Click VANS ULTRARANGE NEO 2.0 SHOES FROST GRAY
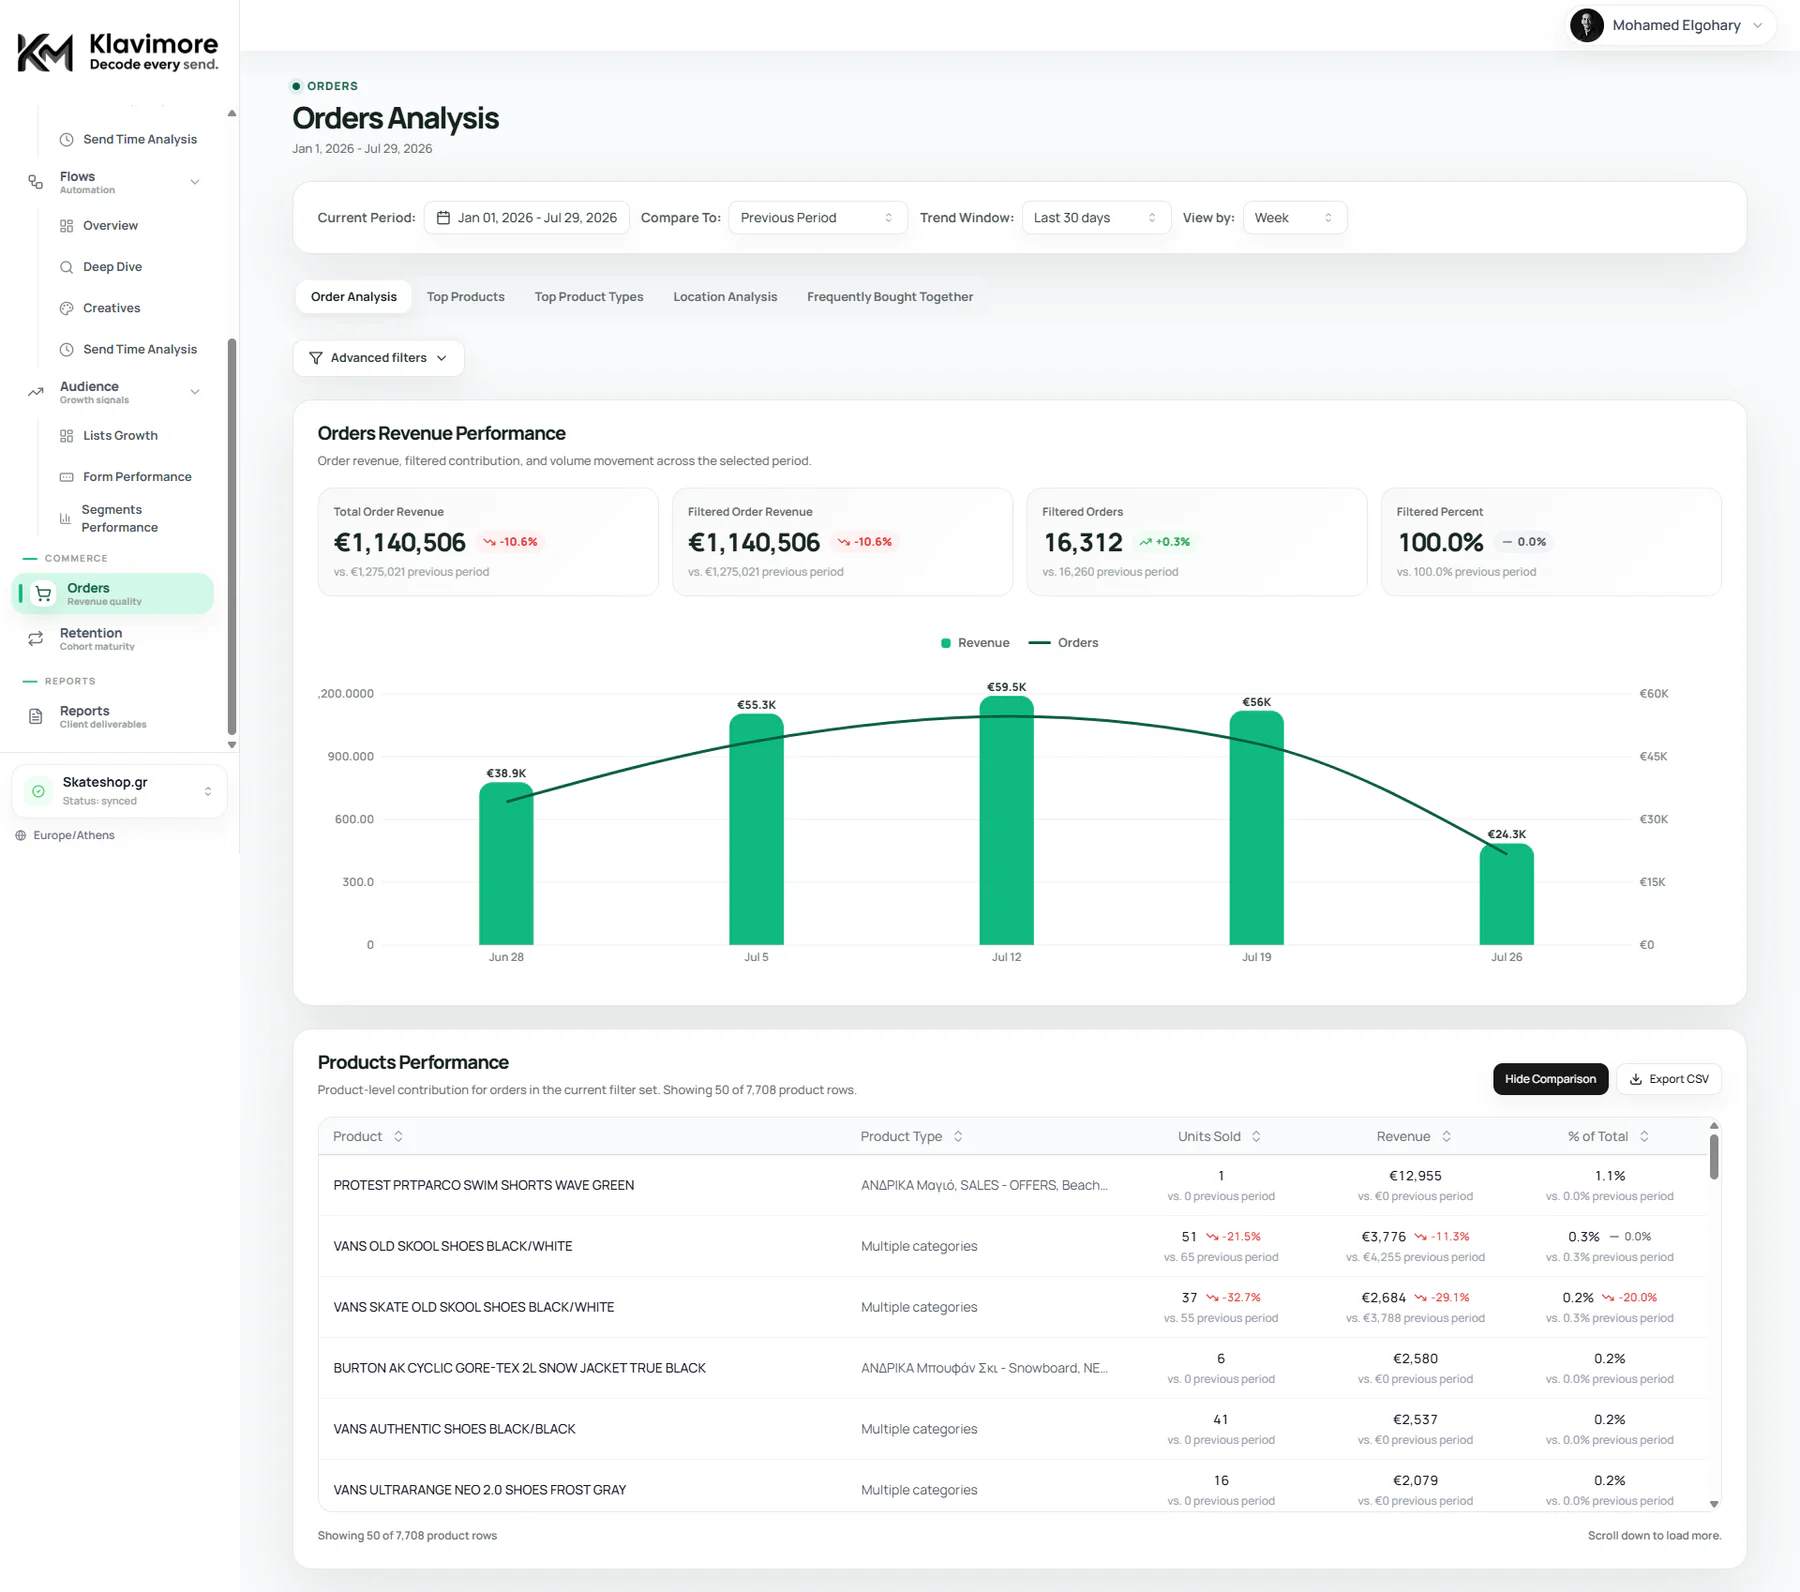 coord(480,1490)
